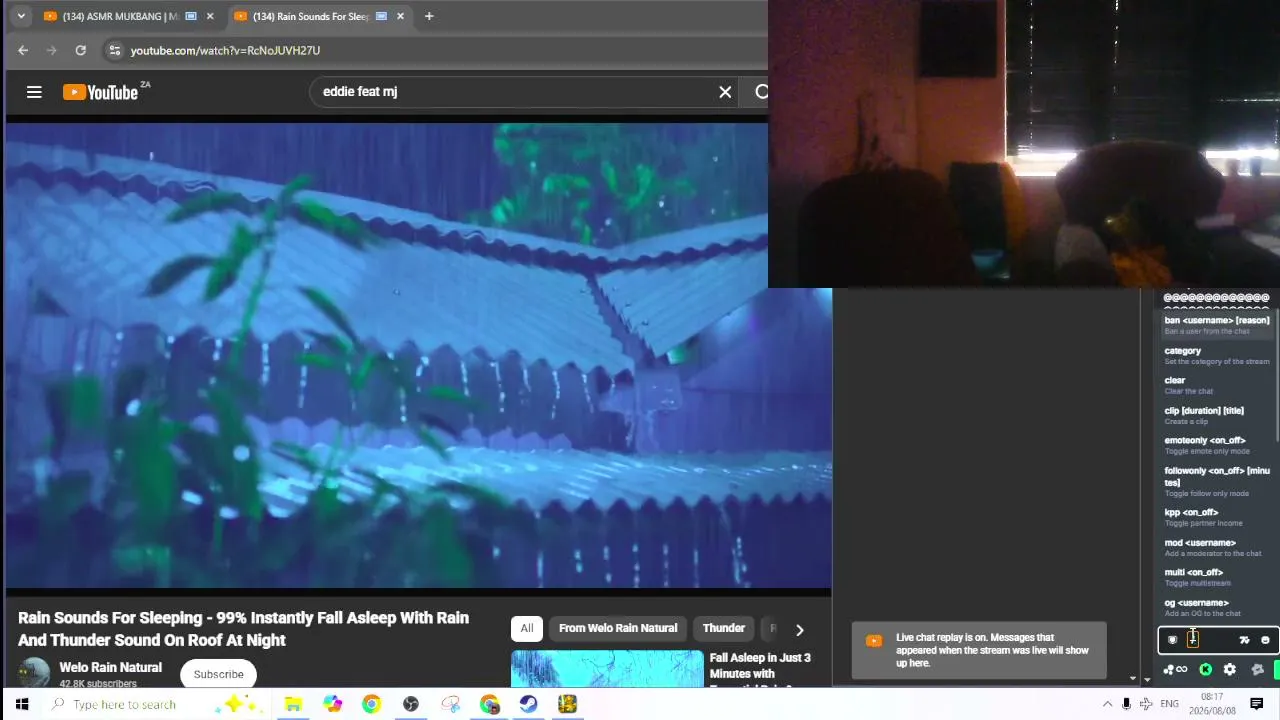Choose the 'category' chat command
Viewport: 1280px width, 720px height.
coord(1217,355)
